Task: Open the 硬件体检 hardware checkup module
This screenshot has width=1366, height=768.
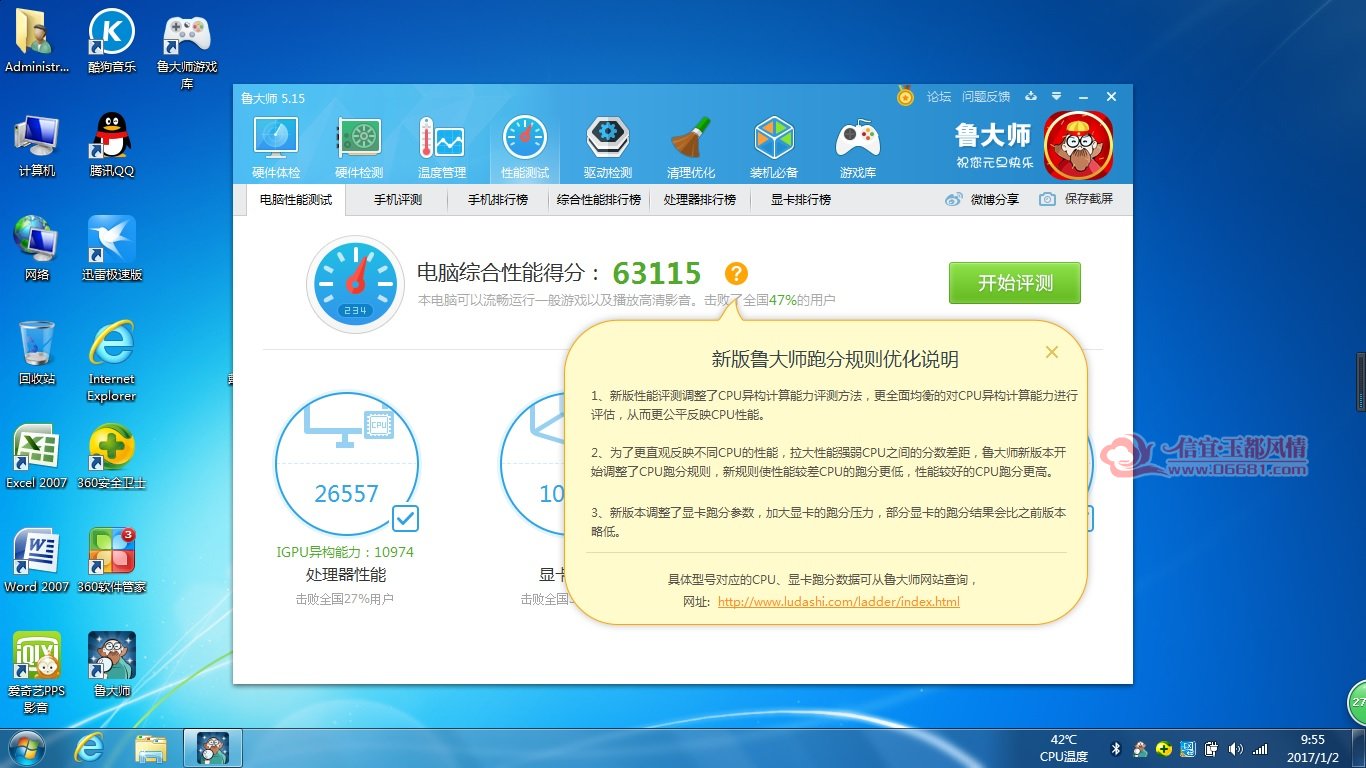Action: pyautogui.click(x=276, y=148)
